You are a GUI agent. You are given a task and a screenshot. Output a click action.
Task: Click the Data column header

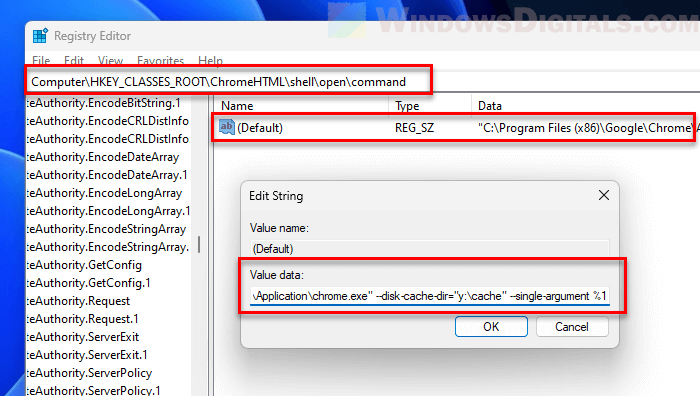tap(490, 106)
